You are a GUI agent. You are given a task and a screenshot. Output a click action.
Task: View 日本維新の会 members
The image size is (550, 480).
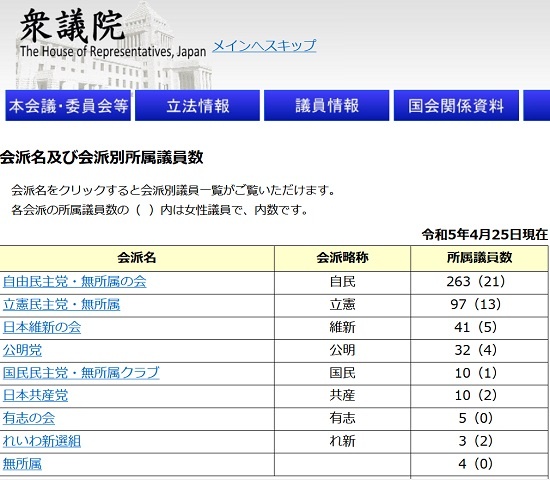42,327
